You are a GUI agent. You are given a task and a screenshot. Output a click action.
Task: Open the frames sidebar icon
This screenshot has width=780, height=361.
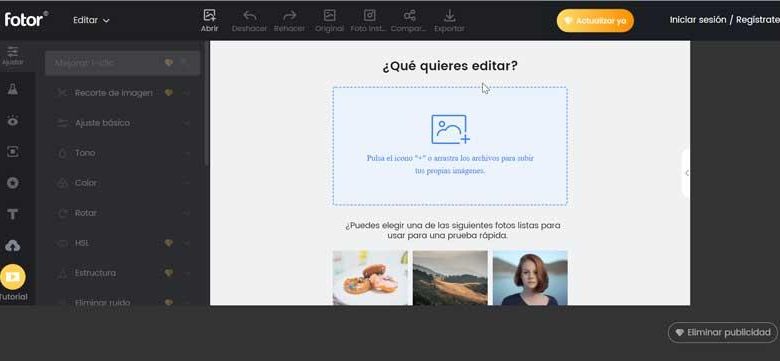coord(12,152)
